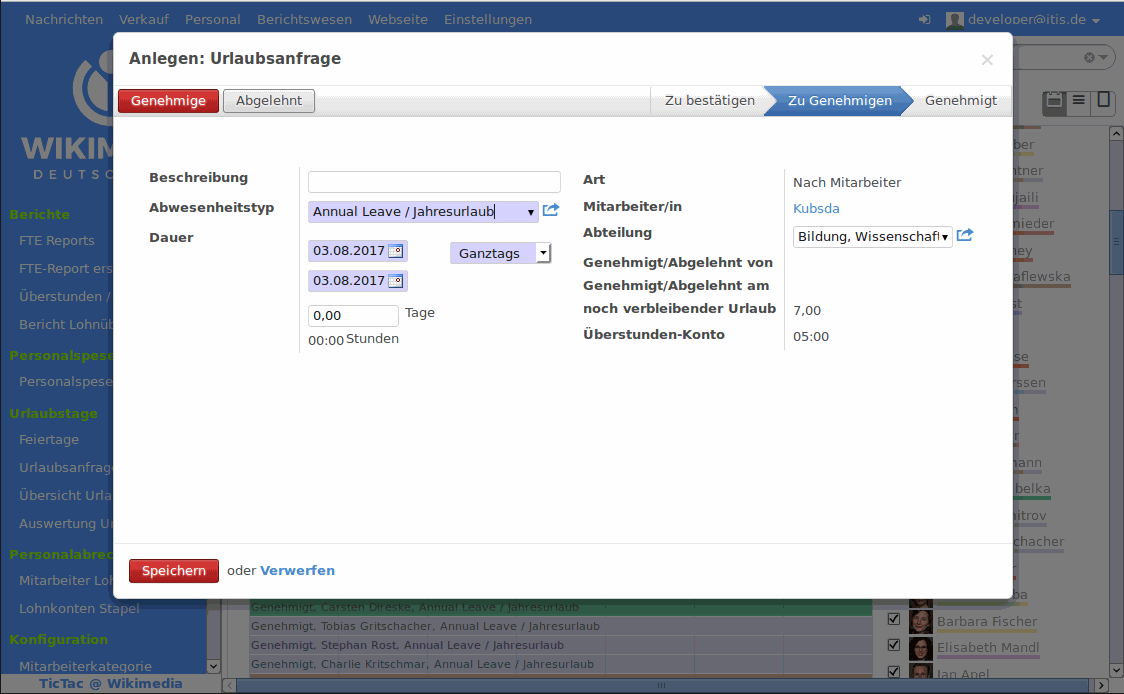1124x694 pixels.
Task: Switch to calendar view icon
Action: tap(1053, 101)
